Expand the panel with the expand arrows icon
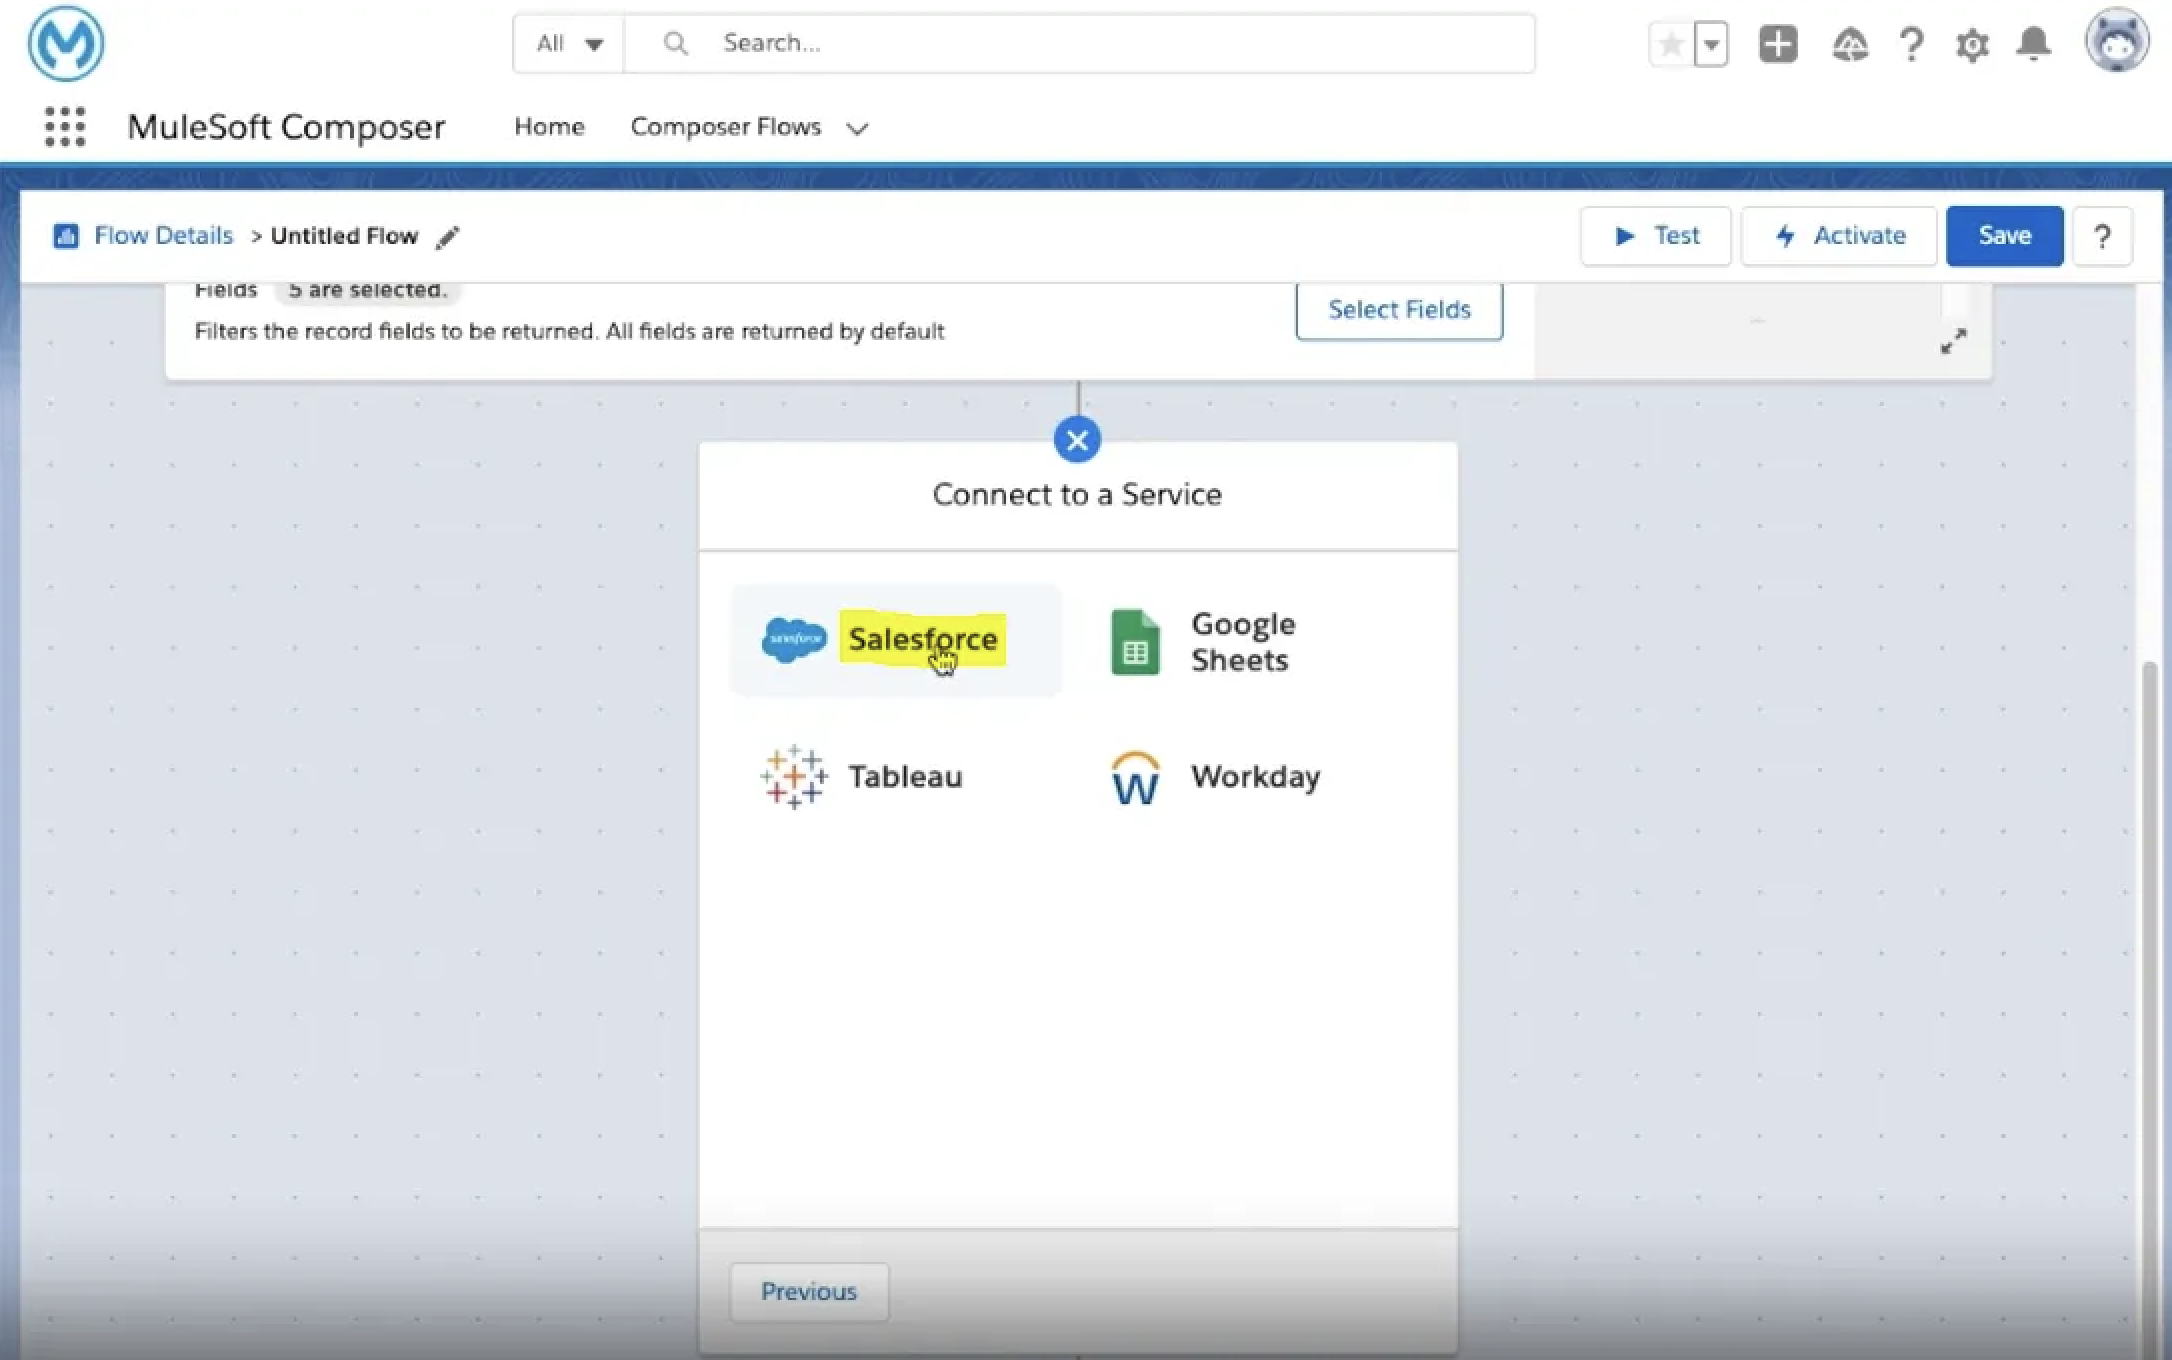Viewport: 2172px width, 1360px height. (1953, 342)
